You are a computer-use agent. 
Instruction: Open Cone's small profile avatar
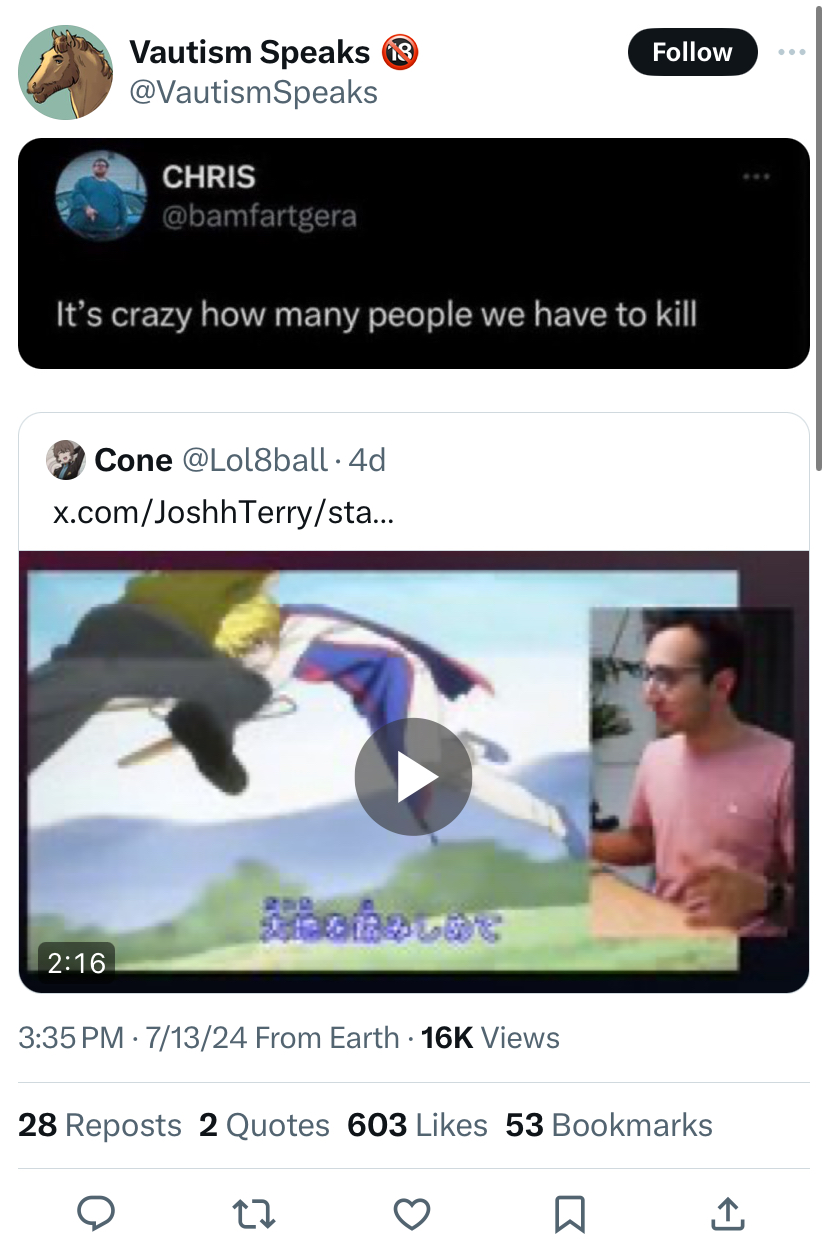66,460
